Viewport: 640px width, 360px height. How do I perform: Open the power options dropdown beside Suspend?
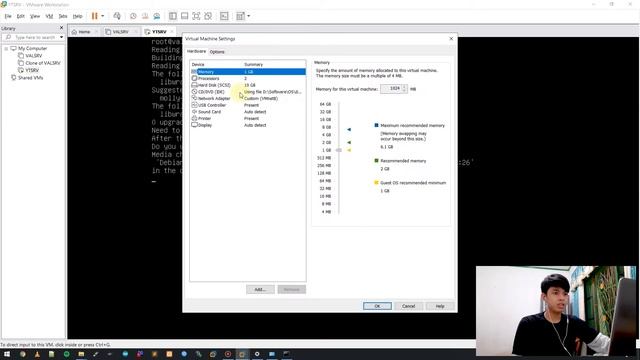coord(102,16)
